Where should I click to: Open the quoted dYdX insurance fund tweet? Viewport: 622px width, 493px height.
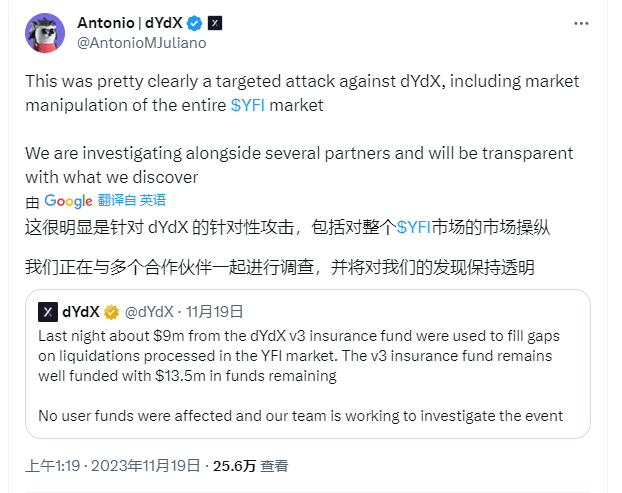click(x=308, y=364)
